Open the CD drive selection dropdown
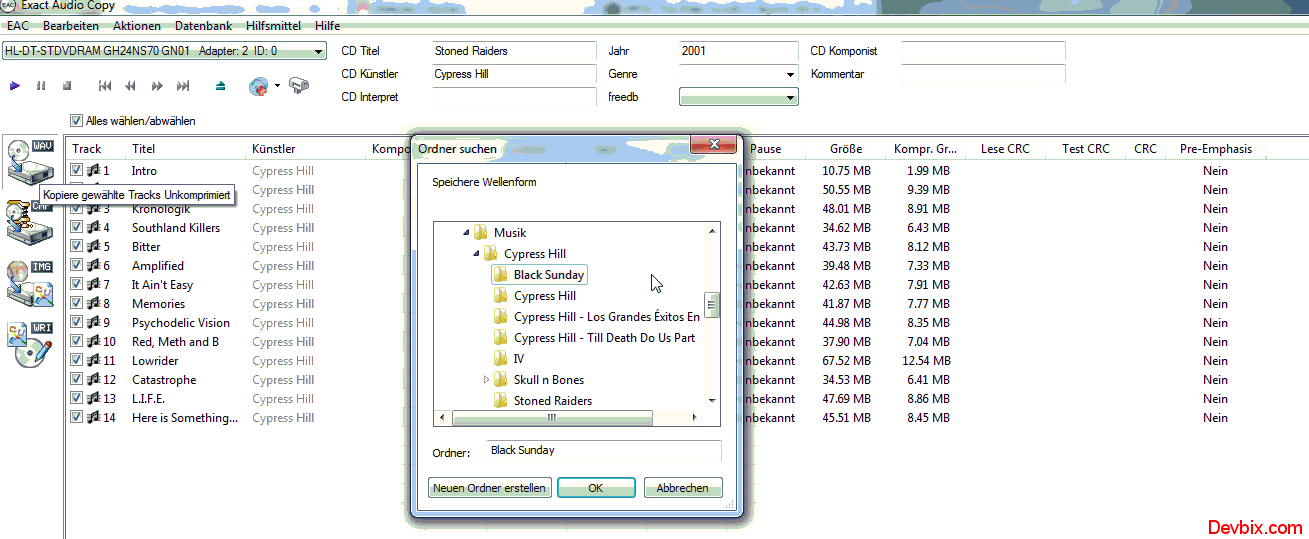1309x539 pixels. (318, 51)
